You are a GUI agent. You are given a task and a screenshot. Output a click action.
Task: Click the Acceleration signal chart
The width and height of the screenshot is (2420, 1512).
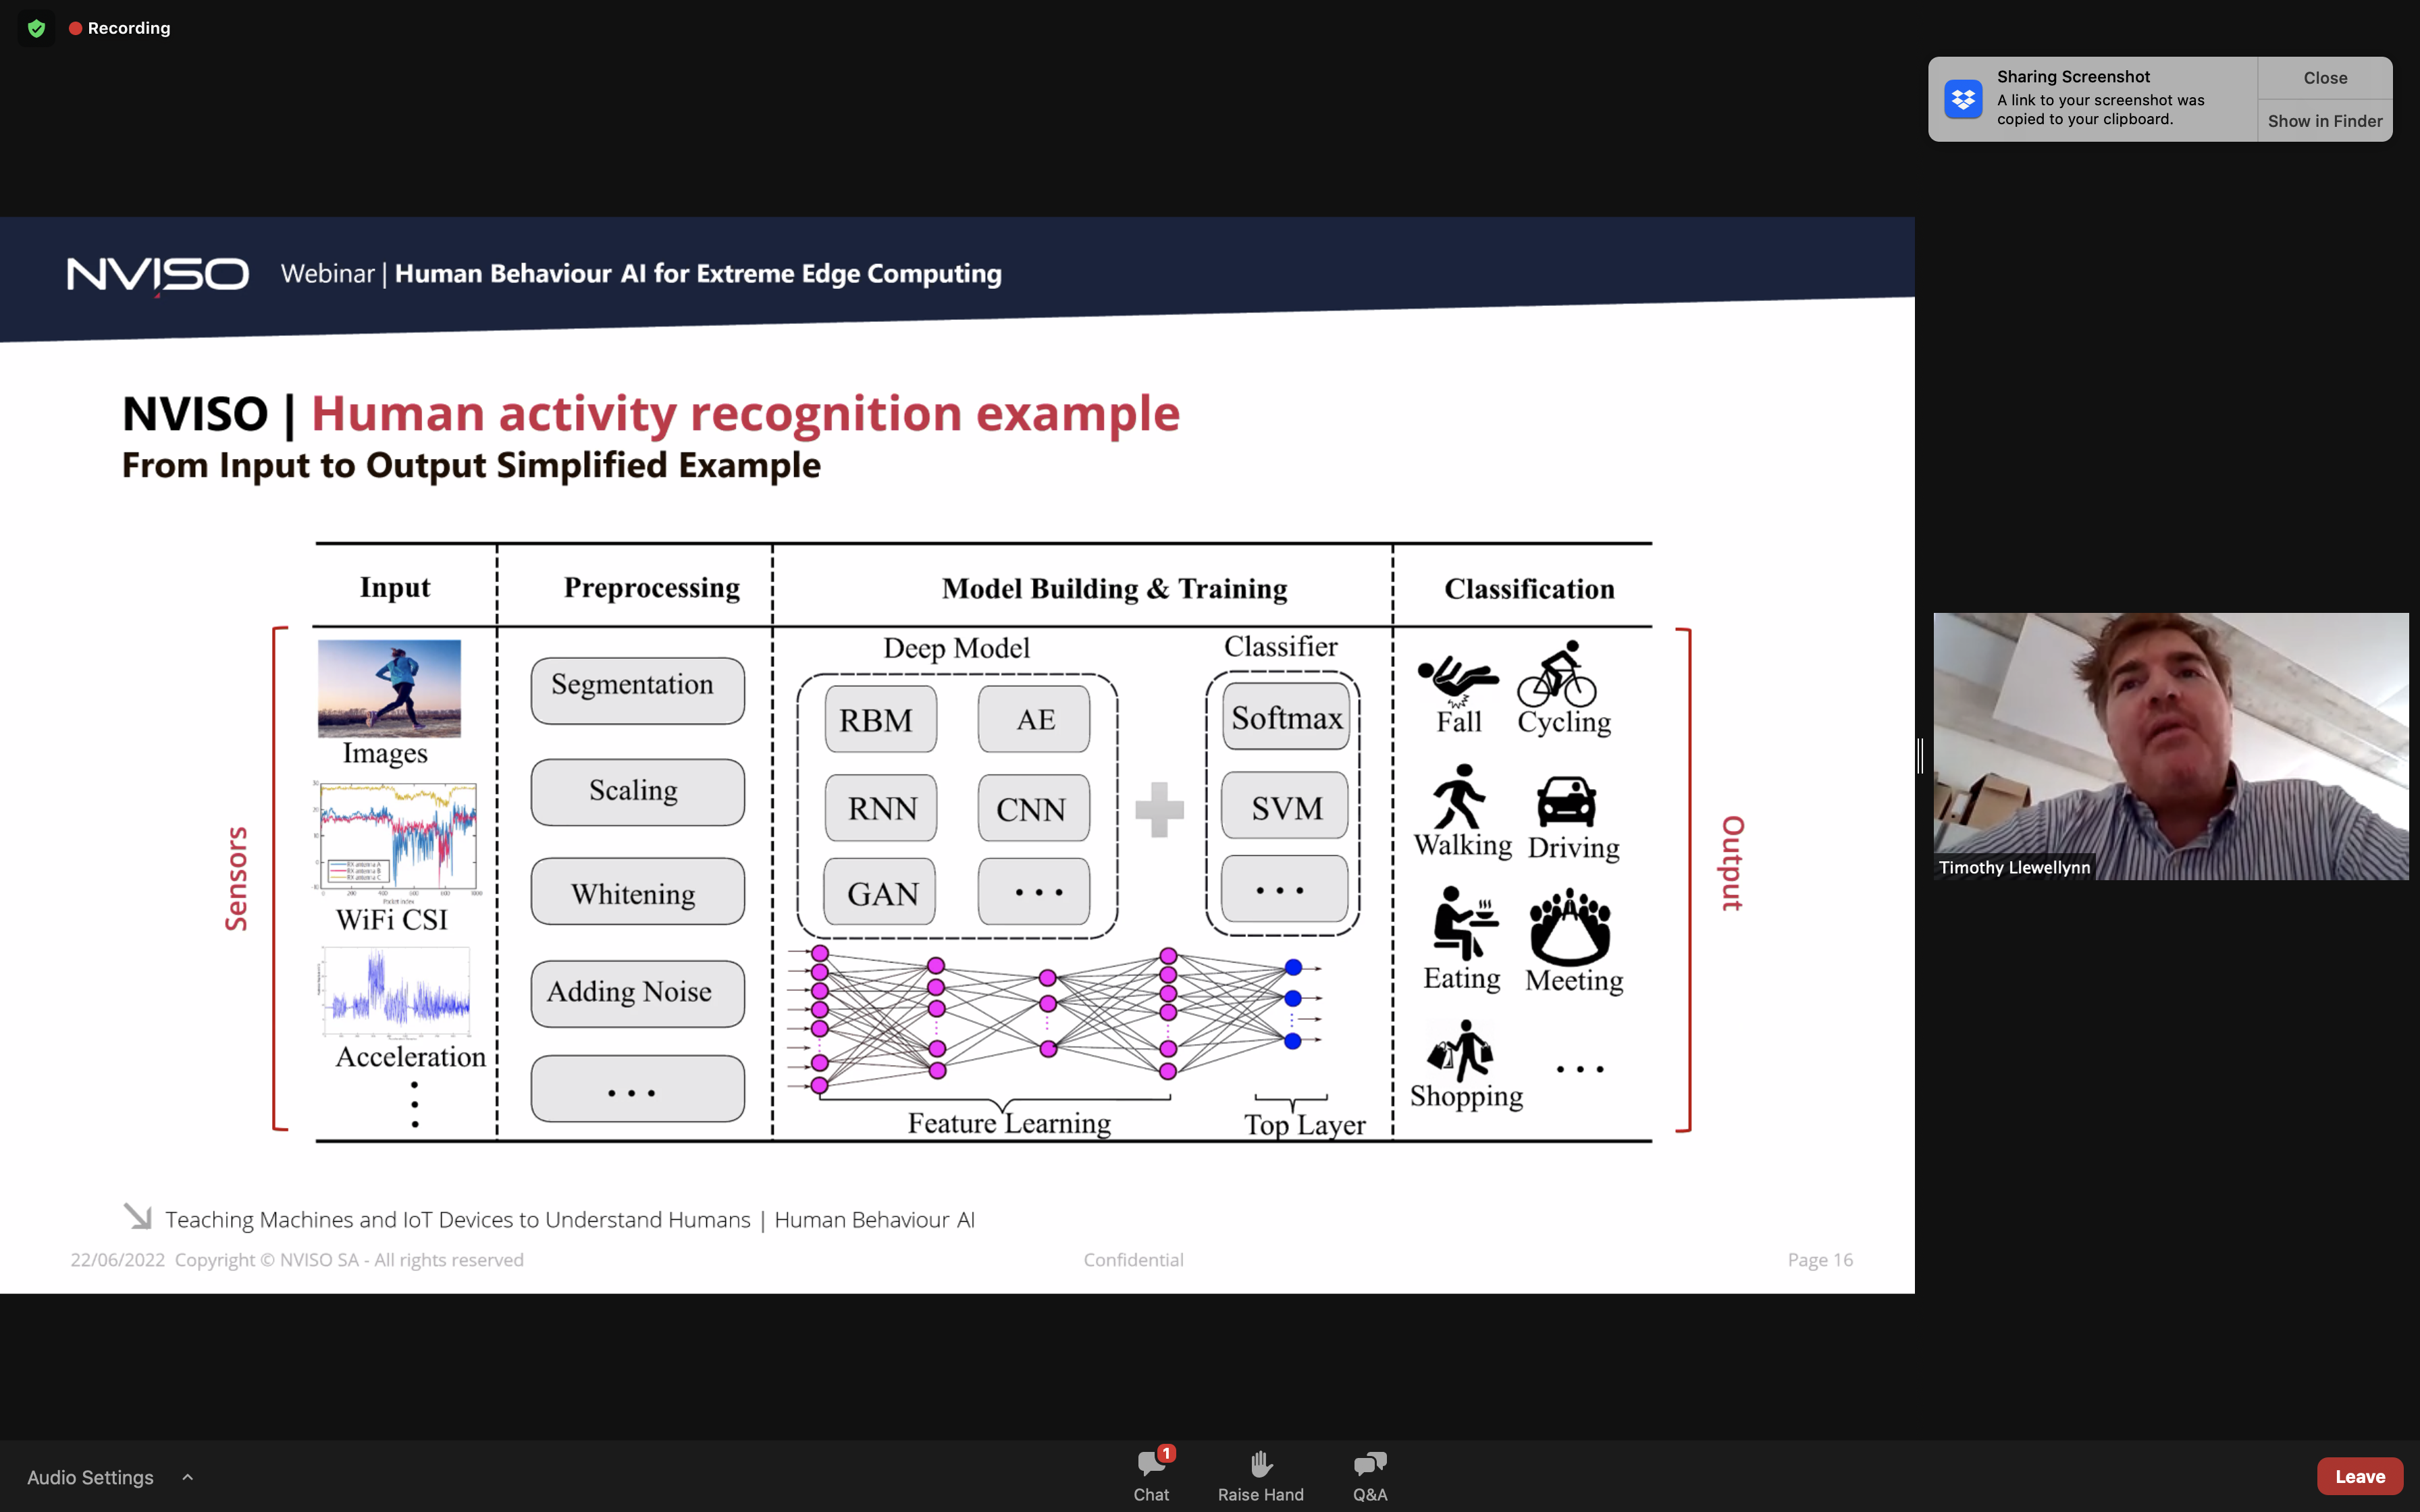395,992
